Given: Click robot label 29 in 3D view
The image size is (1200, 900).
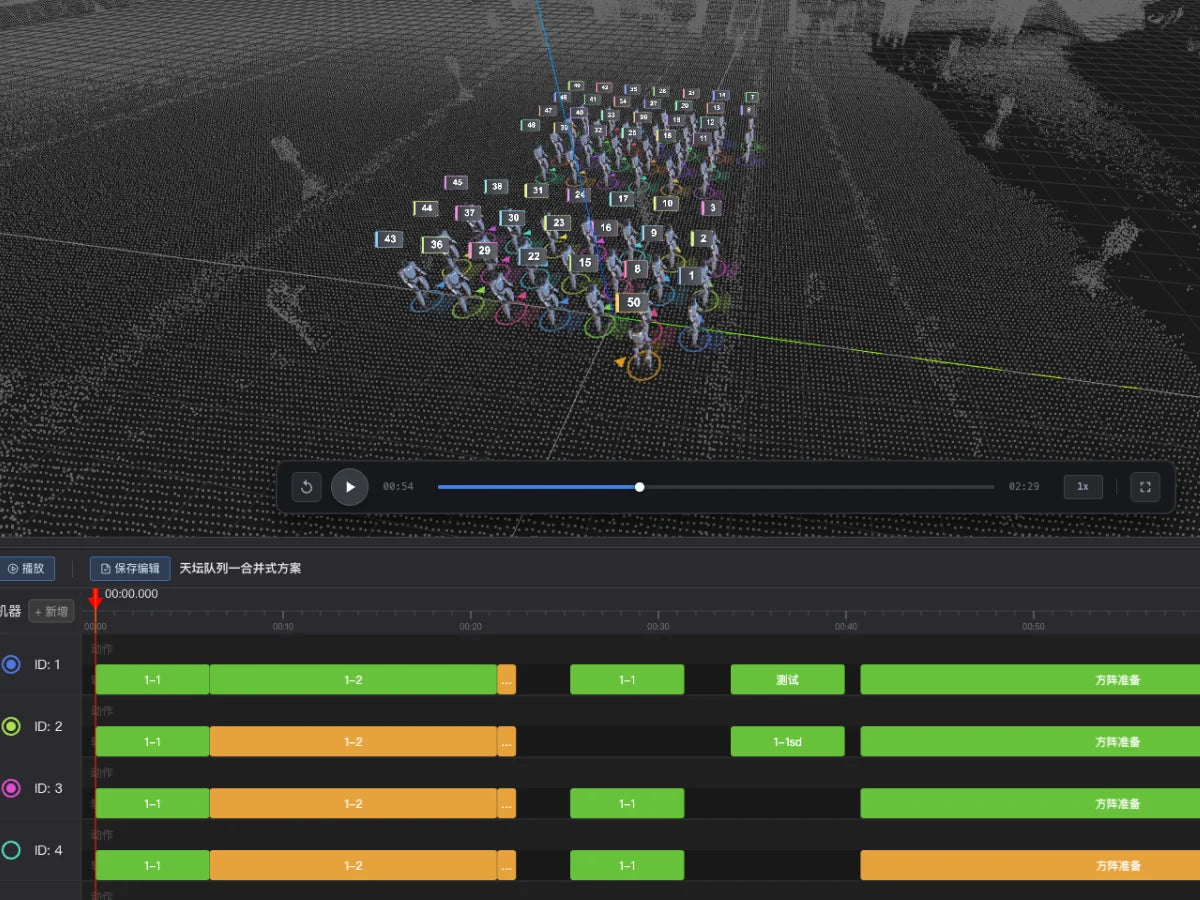Looking at the screenshot, I should (484, 251).
